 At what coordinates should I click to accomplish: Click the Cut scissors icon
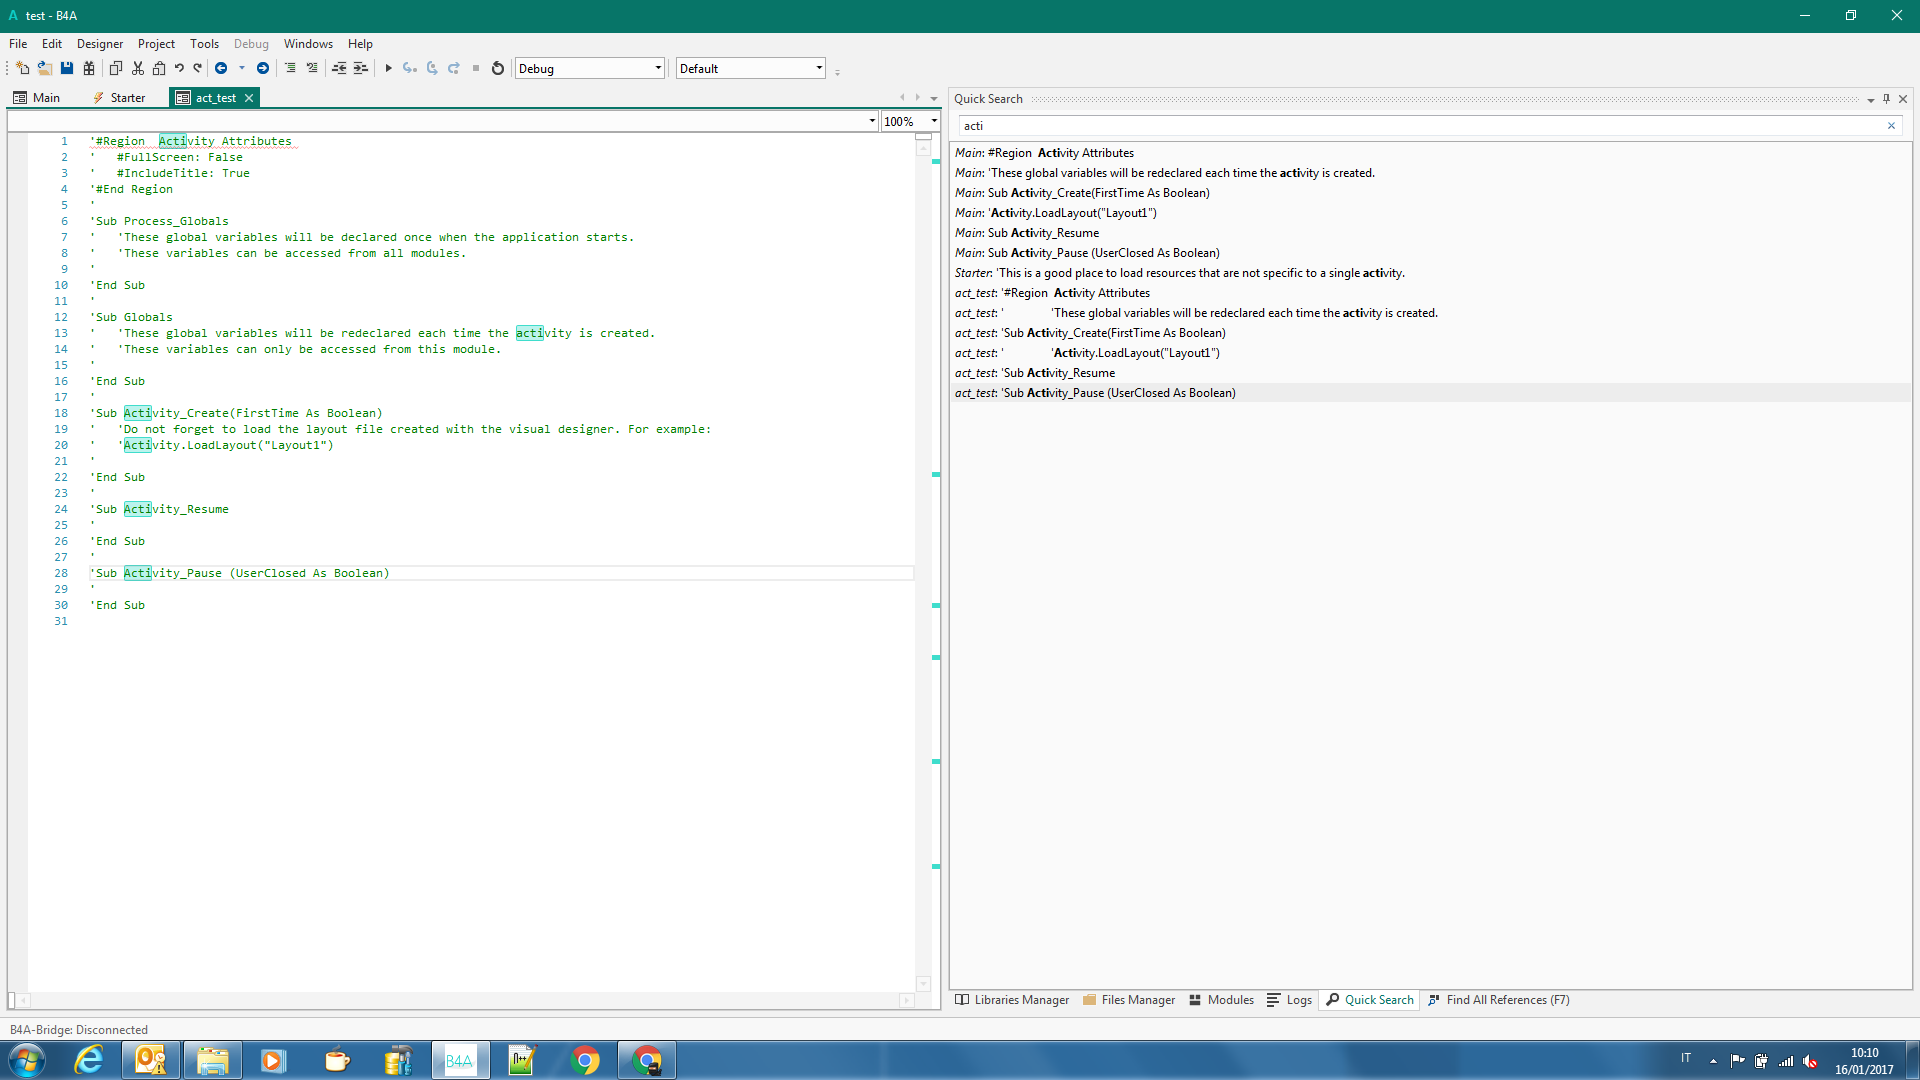138,68
